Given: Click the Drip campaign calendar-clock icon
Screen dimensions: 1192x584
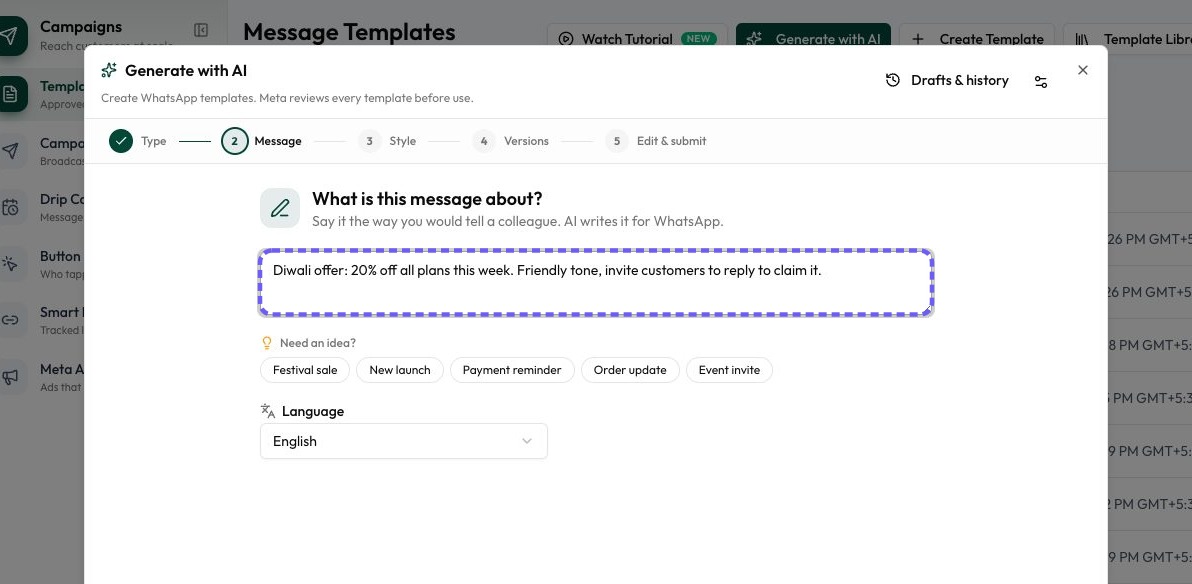Looking at the screenshot, I should [10, 207].
